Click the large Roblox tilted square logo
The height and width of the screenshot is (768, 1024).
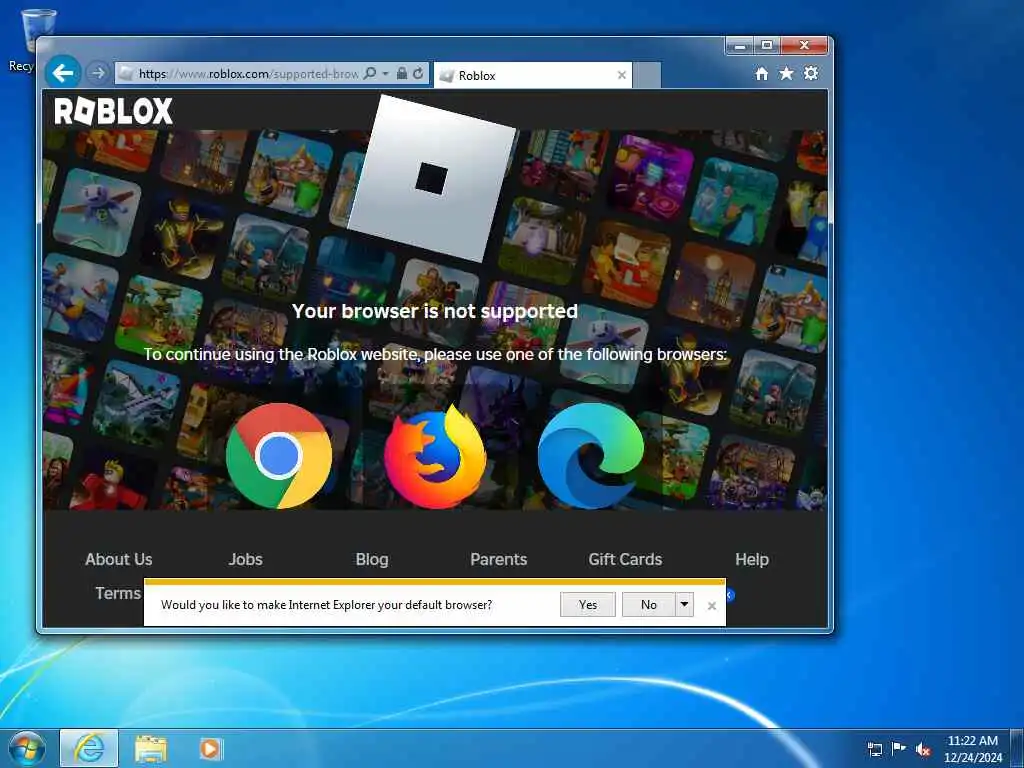tap(432, 178)
